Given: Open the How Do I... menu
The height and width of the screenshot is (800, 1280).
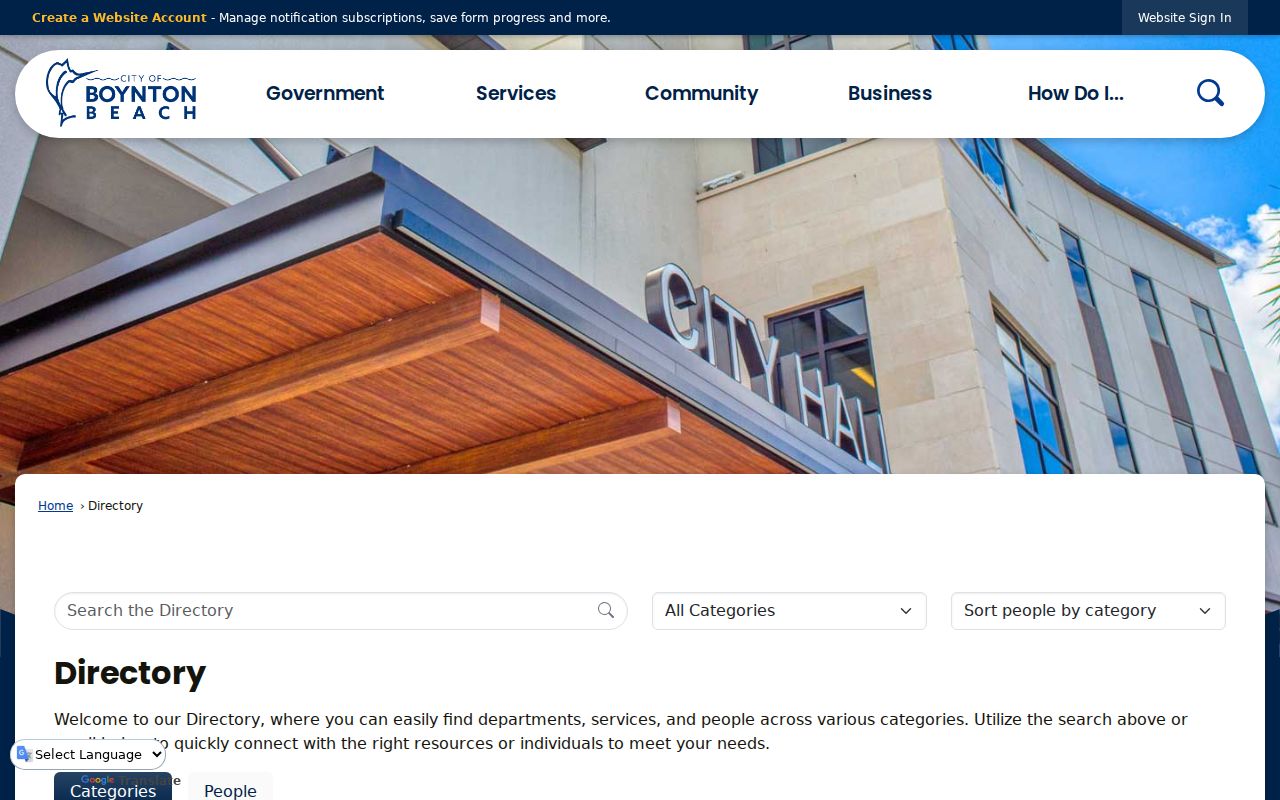Looking at the screenshot, I should coord(1076,93).
